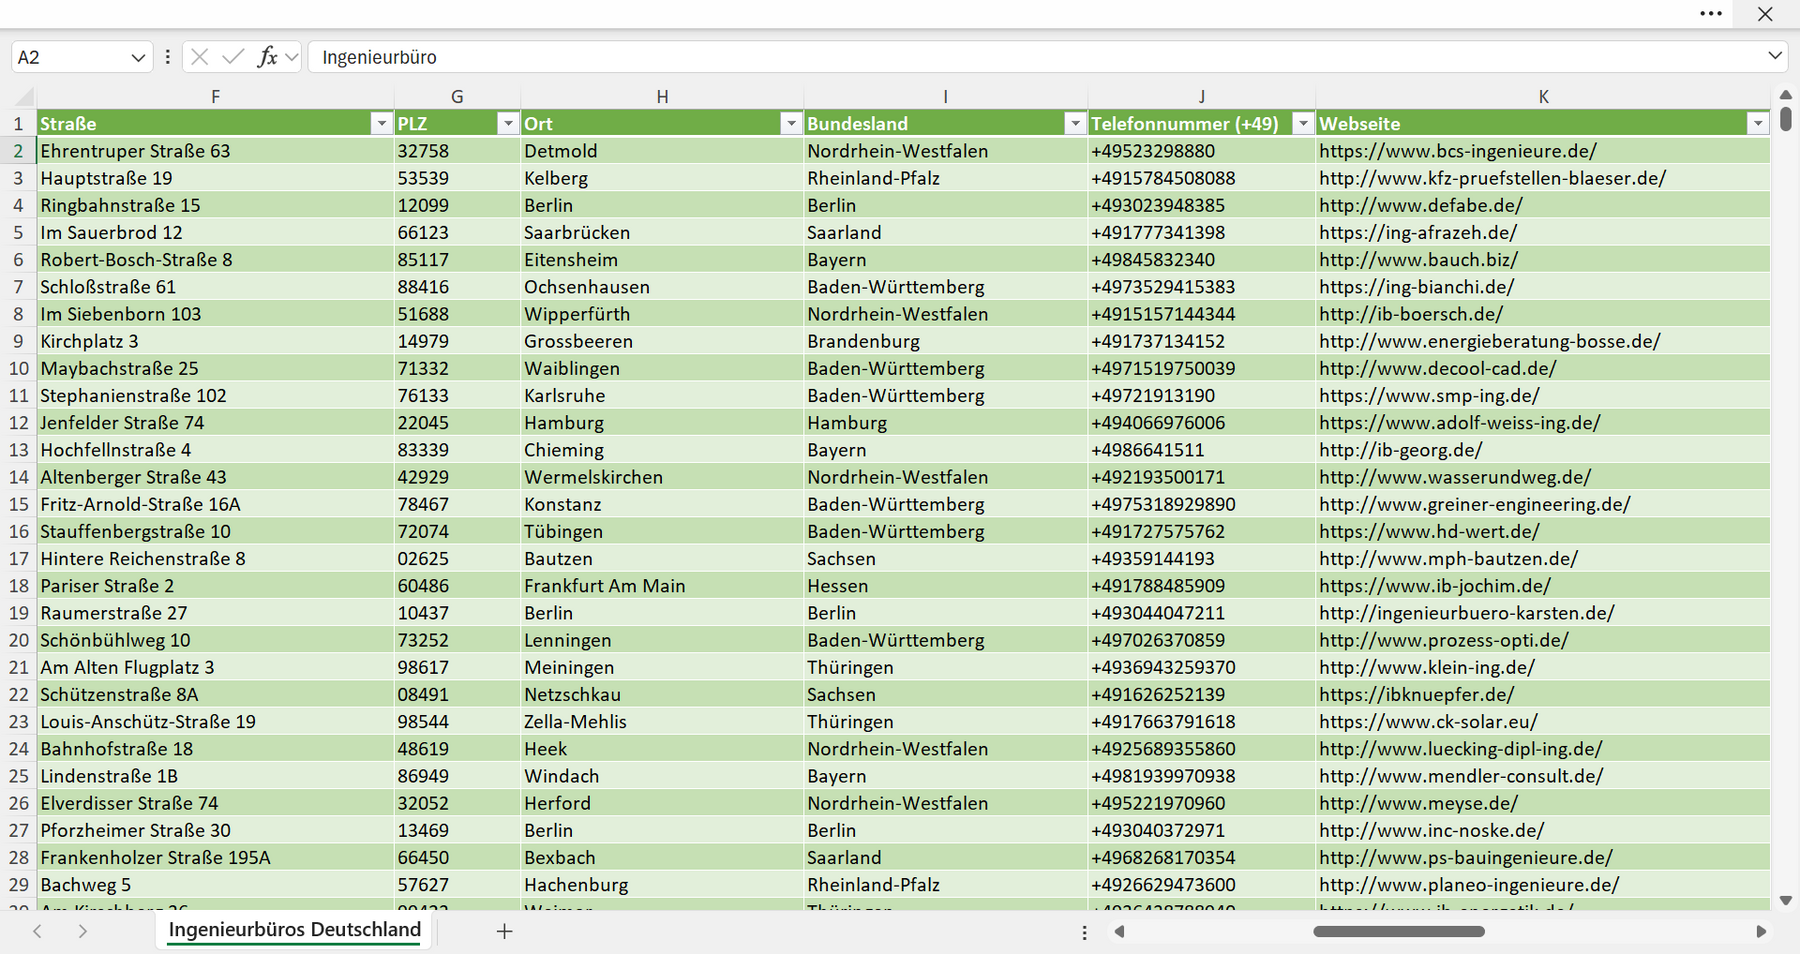Click the vertical scroll down arrow
The height and width of the screenshot is (954, 1800).
click(x=1786, y=901)
